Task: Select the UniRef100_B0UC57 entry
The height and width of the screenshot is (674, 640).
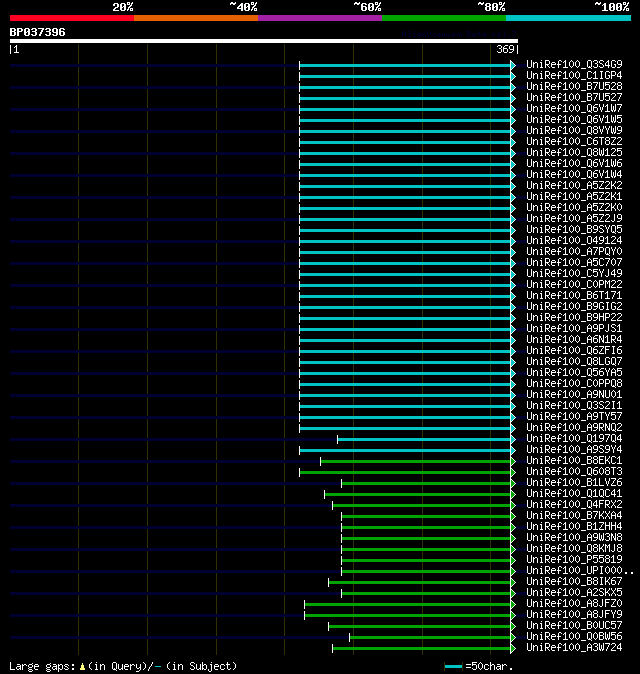Action: pos(574,625)
